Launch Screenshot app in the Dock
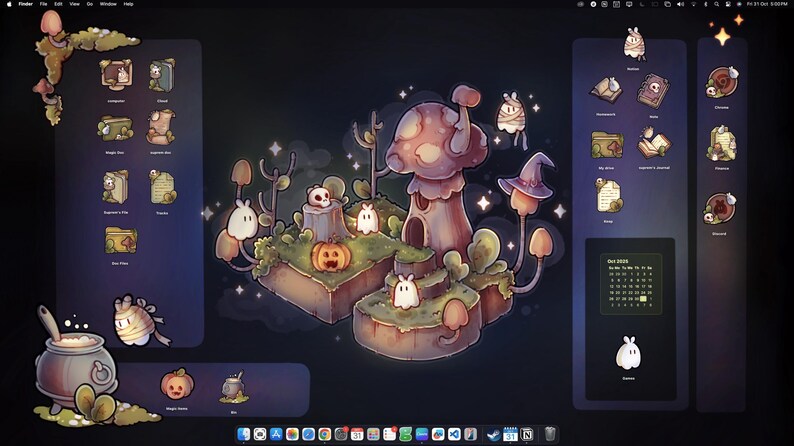794x446 pixels. 260,434
